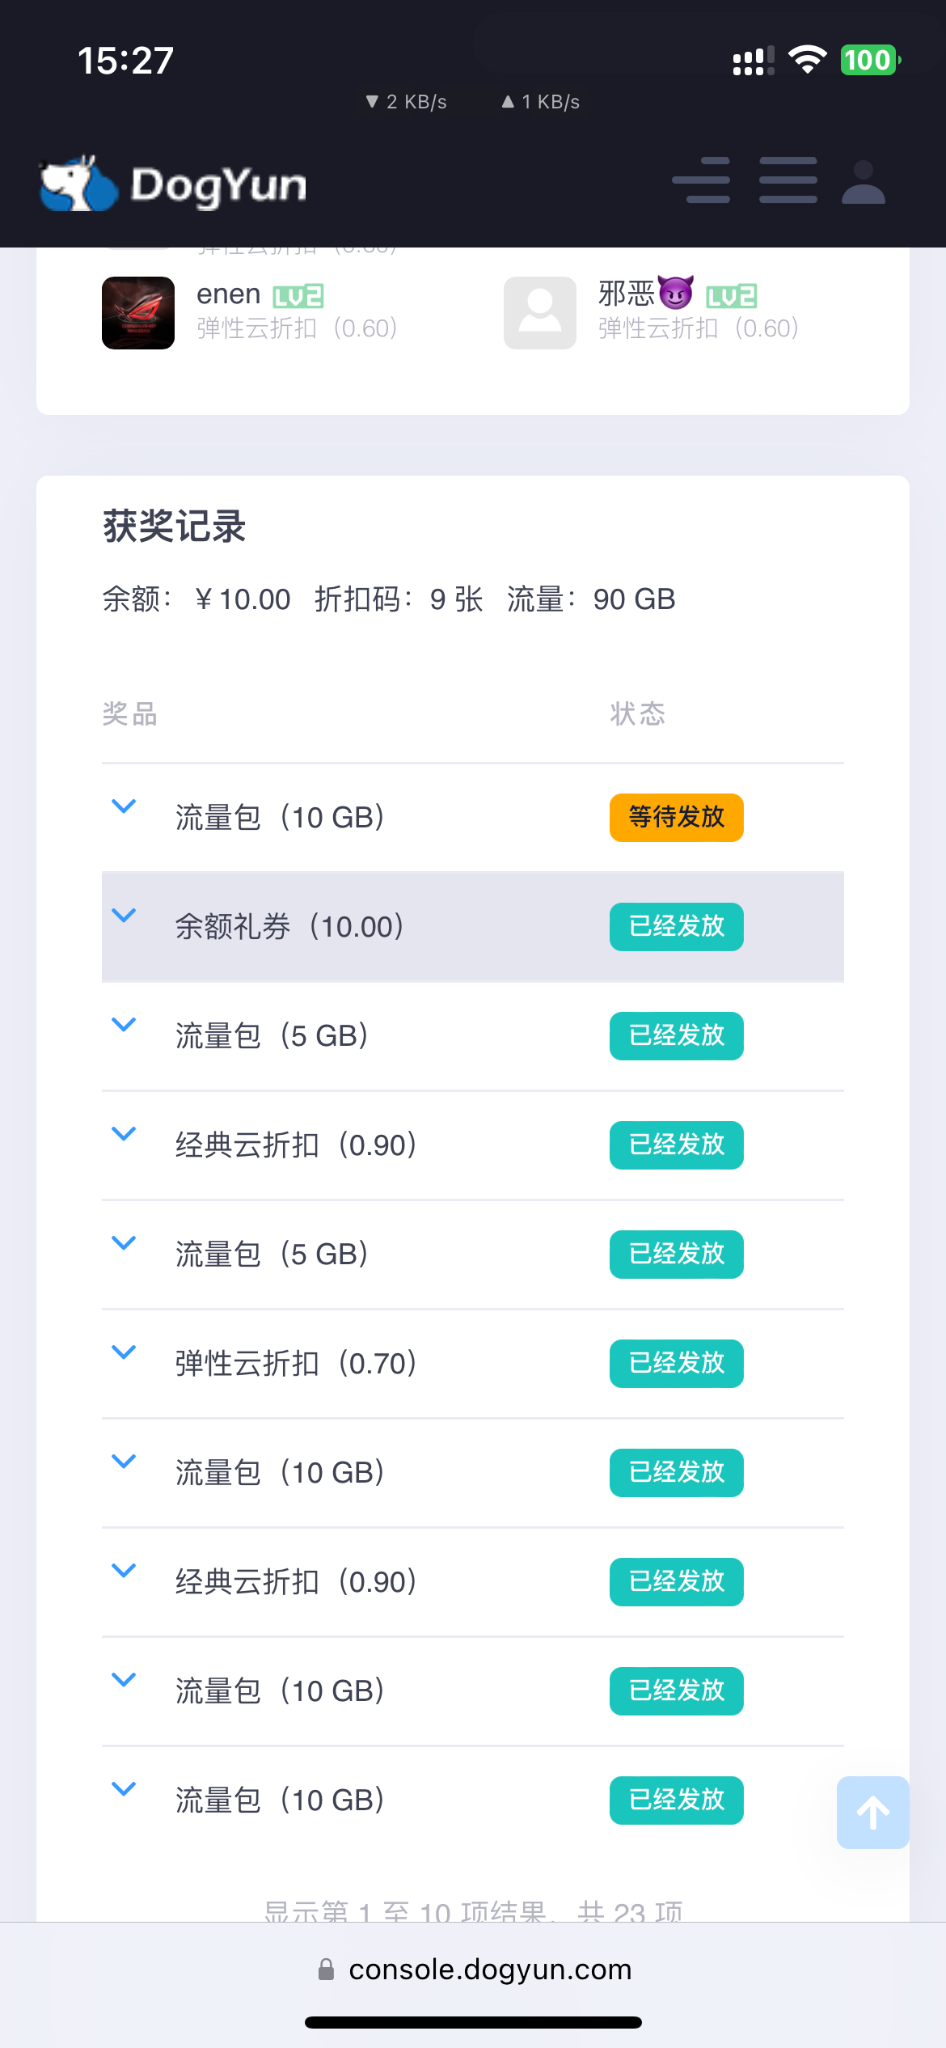Viewport: 946px width, 2048px height.
Task: Tap the scroll-to-top arrow button
Action: coord(872,1812)
